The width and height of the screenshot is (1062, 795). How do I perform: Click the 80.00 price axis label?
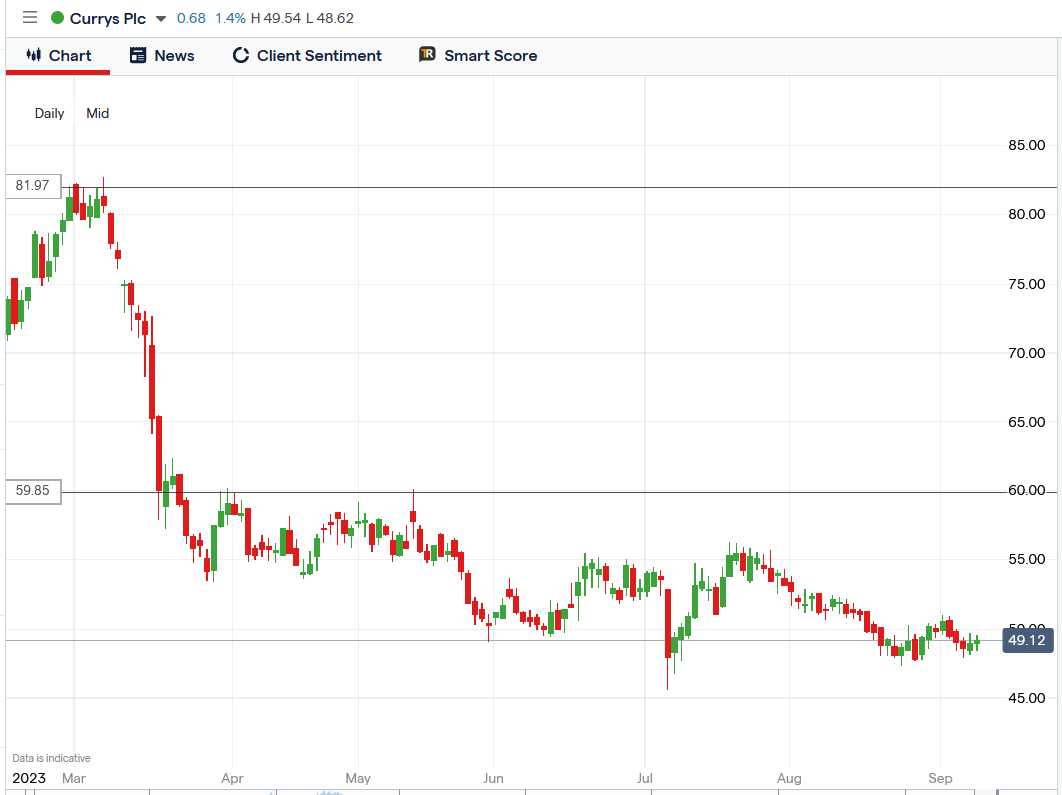pyautogui.click(x=1026, y=214)
